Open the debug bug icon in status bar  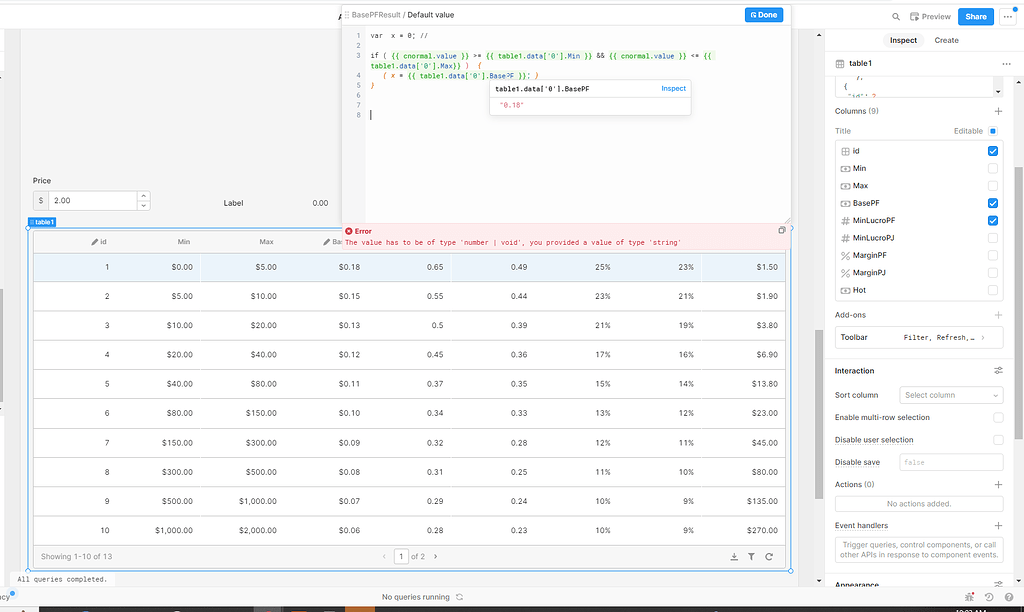coord(970,597)
